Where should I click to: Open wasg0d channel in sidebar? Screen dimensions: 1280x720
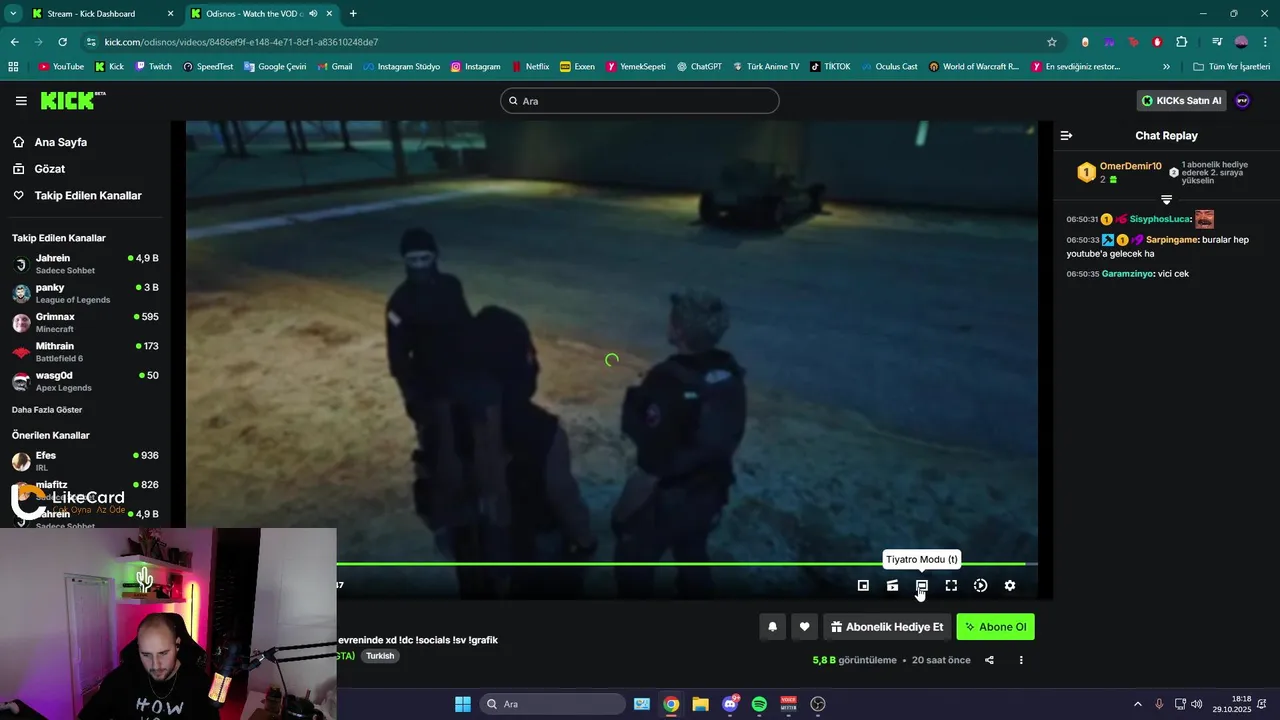[85, 381]
